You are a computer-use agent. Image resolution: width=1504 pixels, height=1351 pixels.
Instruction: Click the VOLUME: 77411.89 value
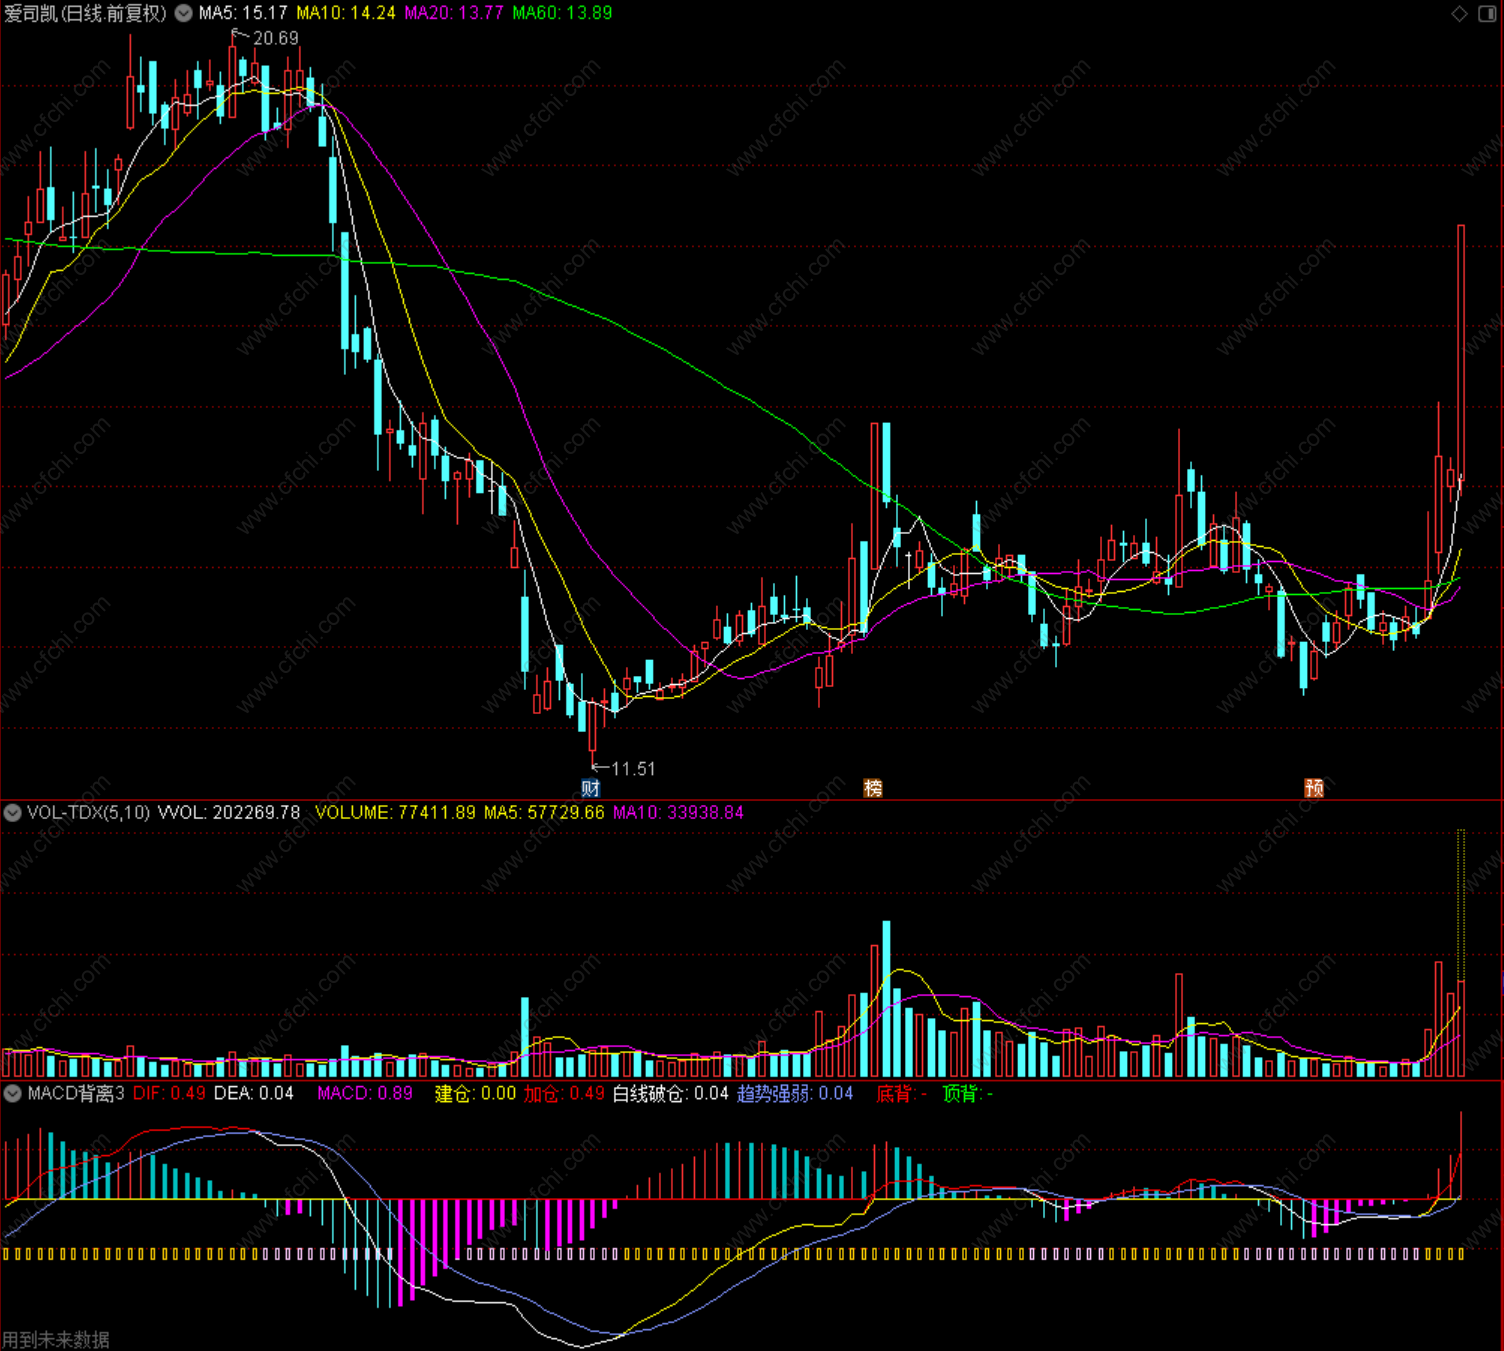tap(395, 813)
